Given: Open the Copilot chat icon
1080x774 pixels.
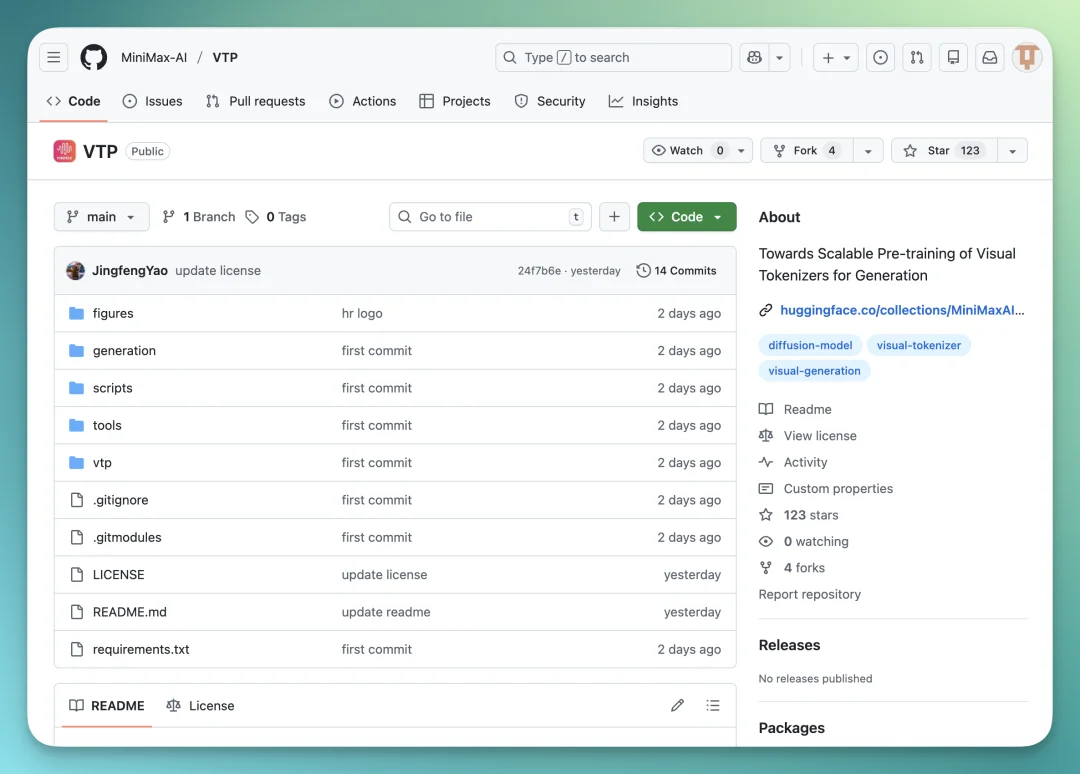Looking at the screenshot, I should pos(755,58).
